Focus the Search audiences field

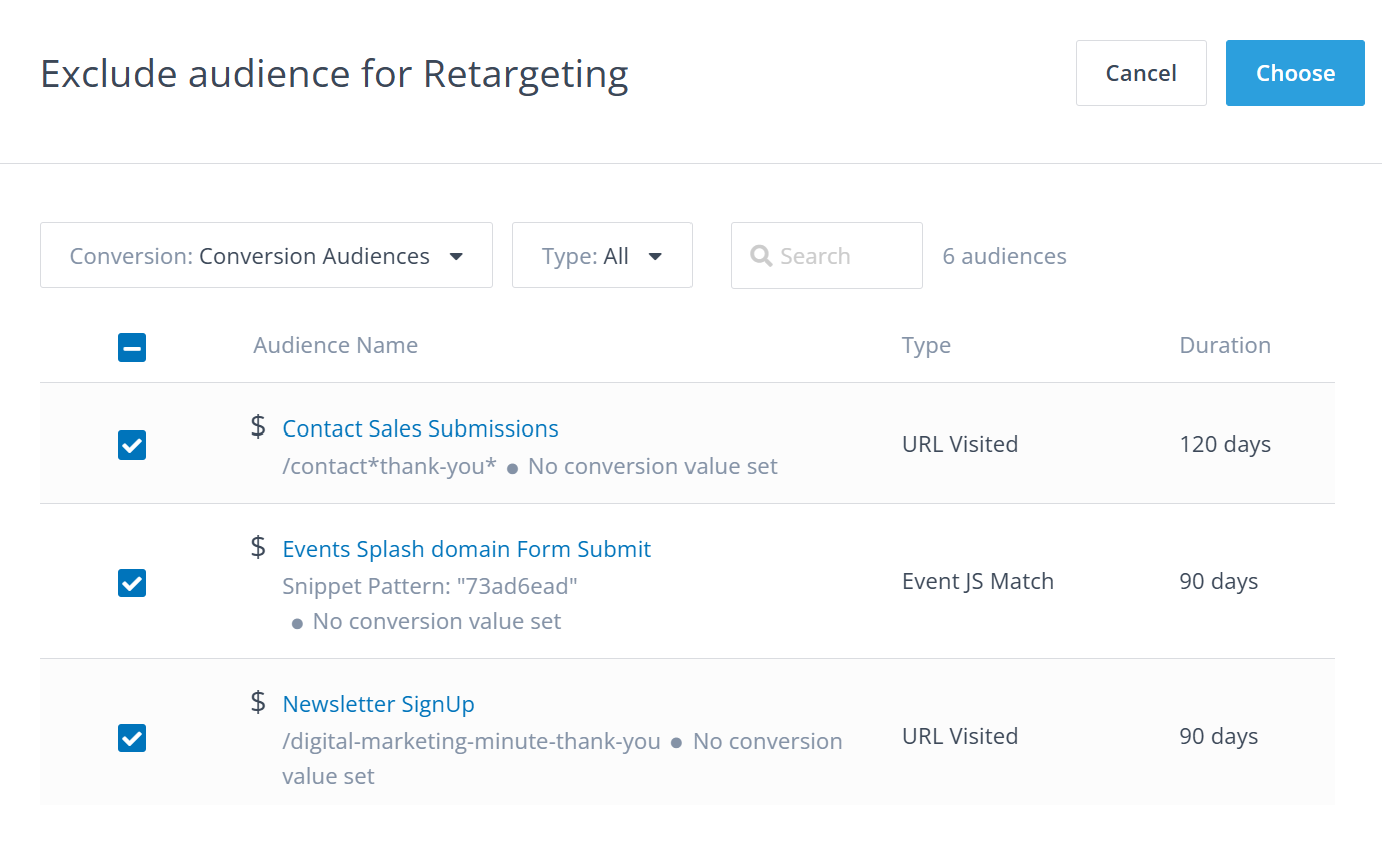pyautogui.click(x=826, y=255)
